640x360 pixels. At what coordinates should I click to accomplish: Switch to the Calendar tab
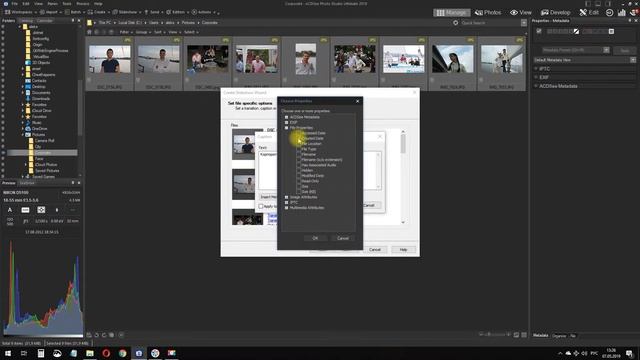click(x=45, y=20)
